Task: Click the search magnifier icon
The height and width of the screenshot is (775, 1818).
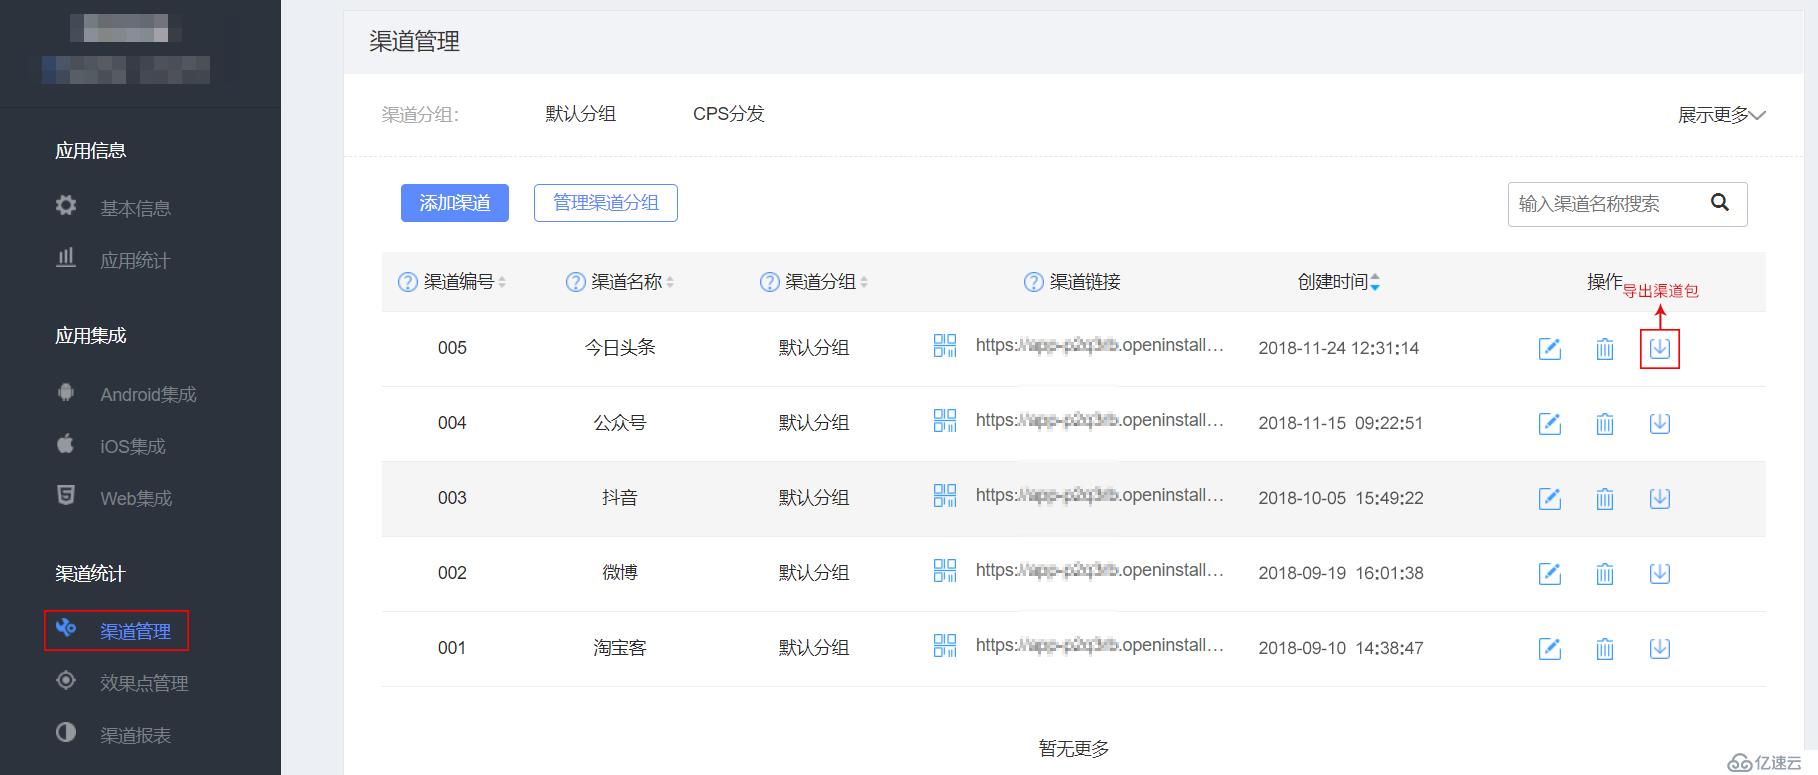Action: point(1719,202)
